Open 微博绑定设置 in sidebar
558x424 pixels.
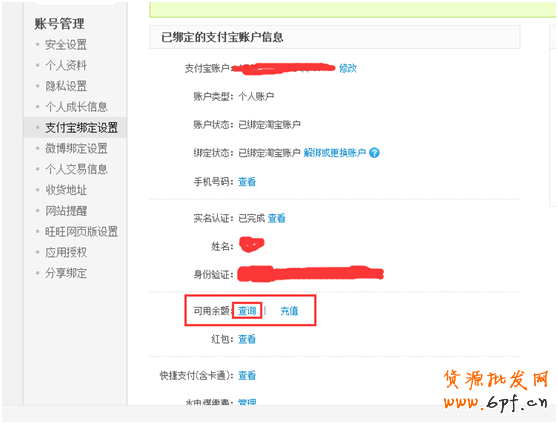(76, 148)
